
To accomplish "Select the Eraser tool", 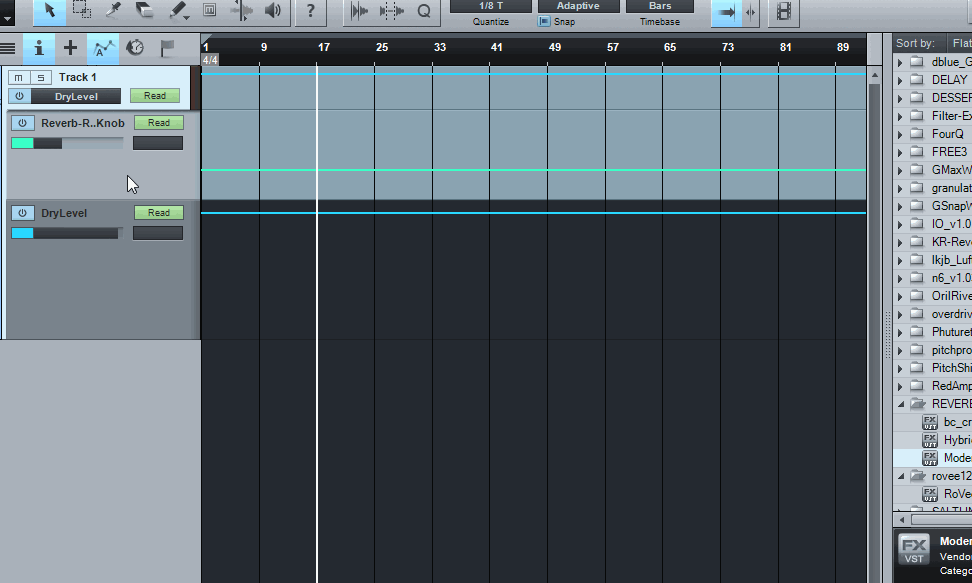I will coord(146,11).
